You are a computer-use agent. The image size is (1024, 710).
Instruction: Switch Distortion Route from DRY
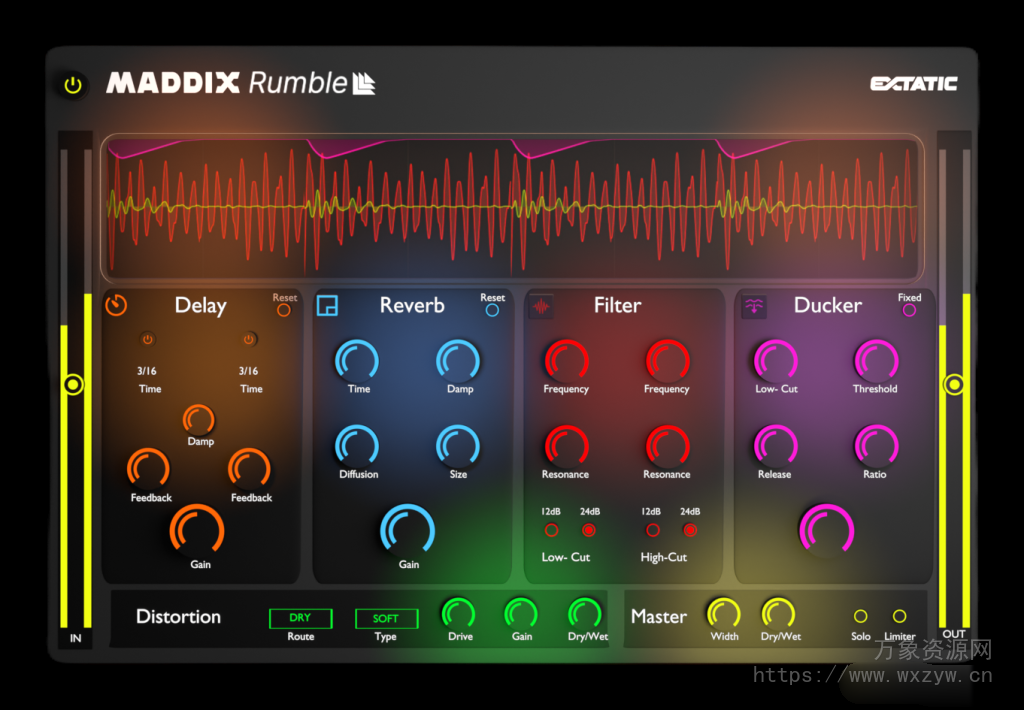[300, 618]
